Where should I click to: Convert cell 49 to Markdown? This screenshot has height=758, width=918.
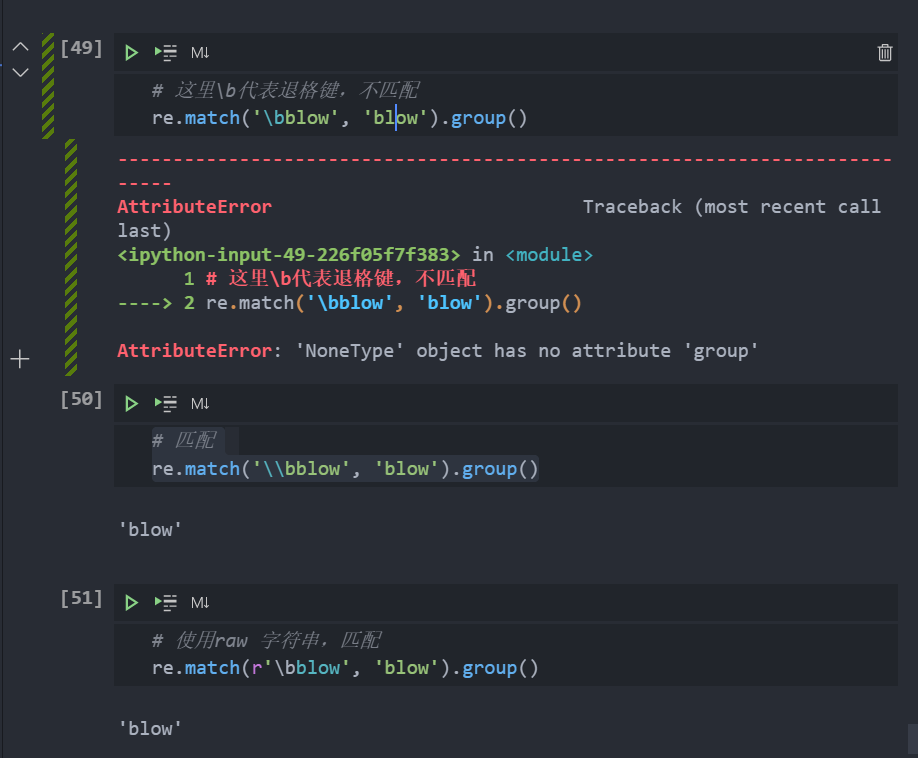(200, 53)
